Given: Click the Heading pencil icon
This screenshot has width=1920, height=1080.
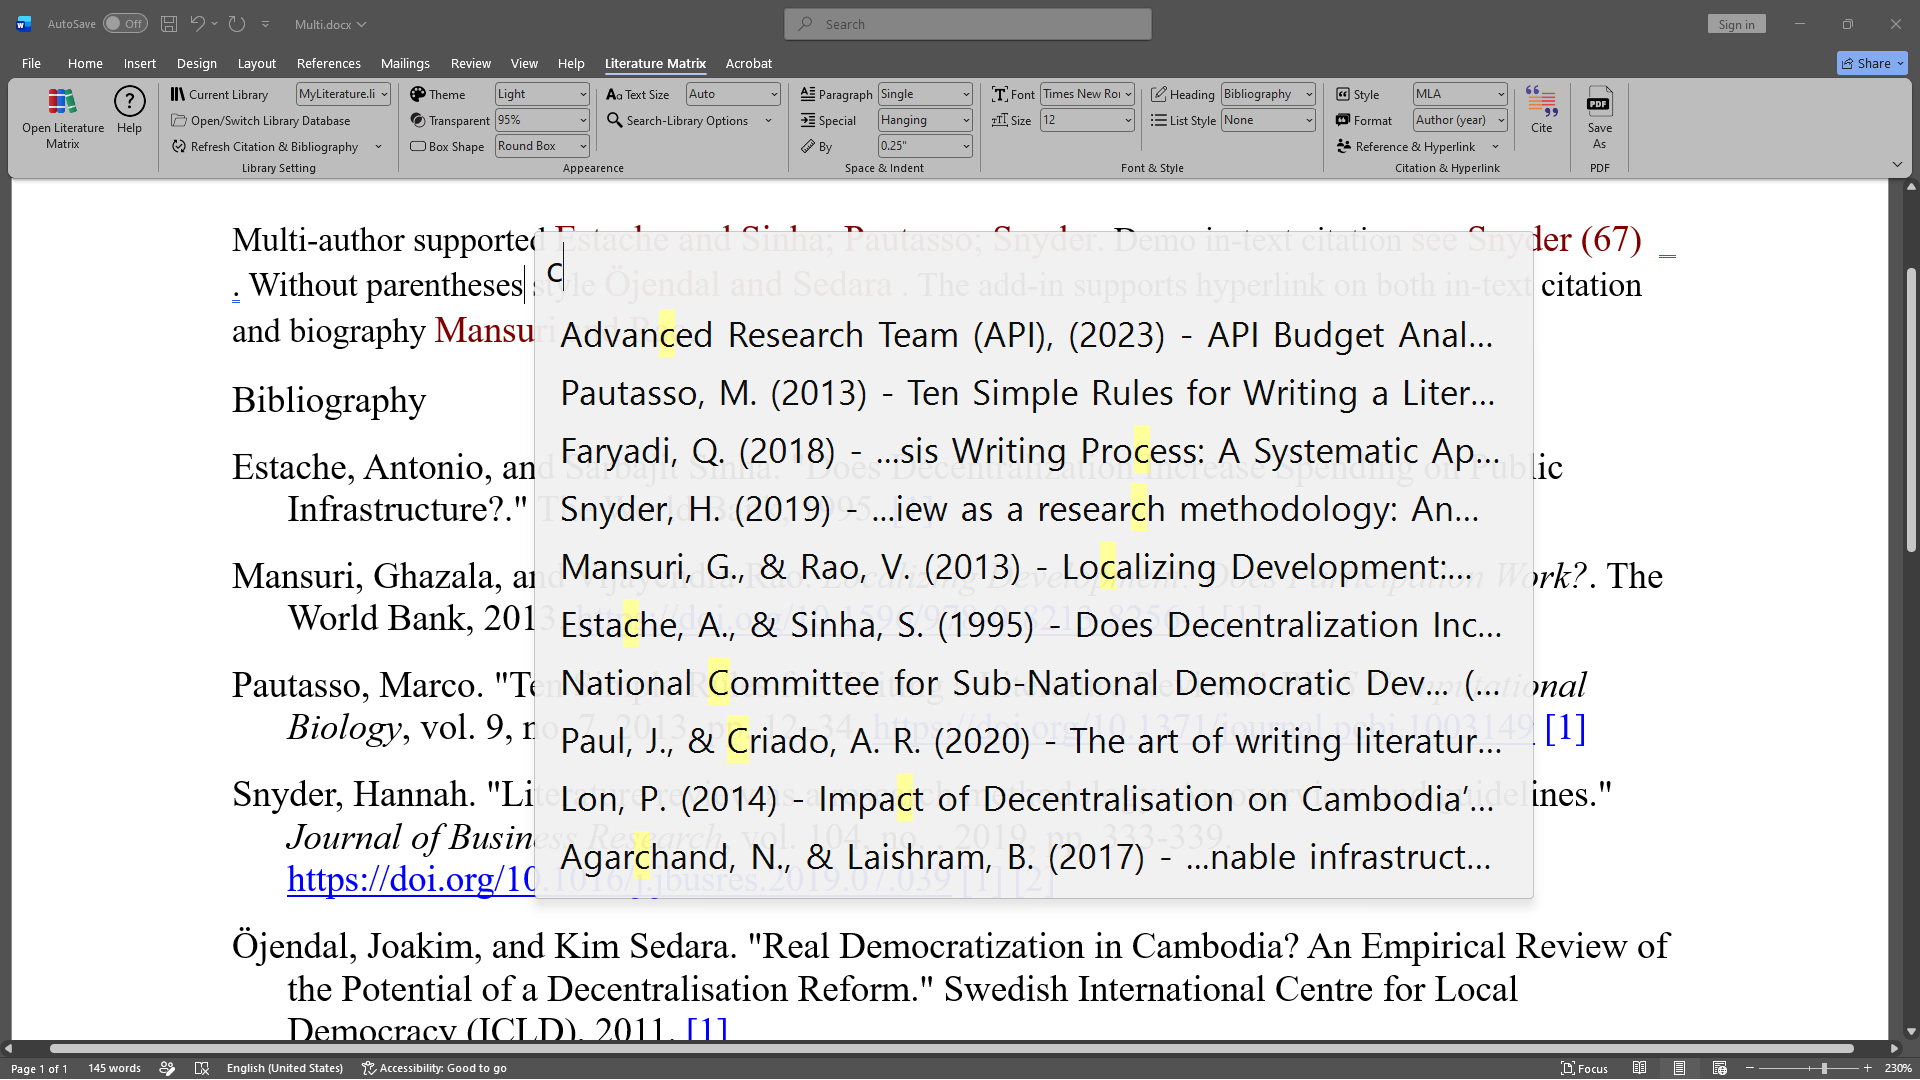Looking at the screenshot, I should pos(1159,94).
